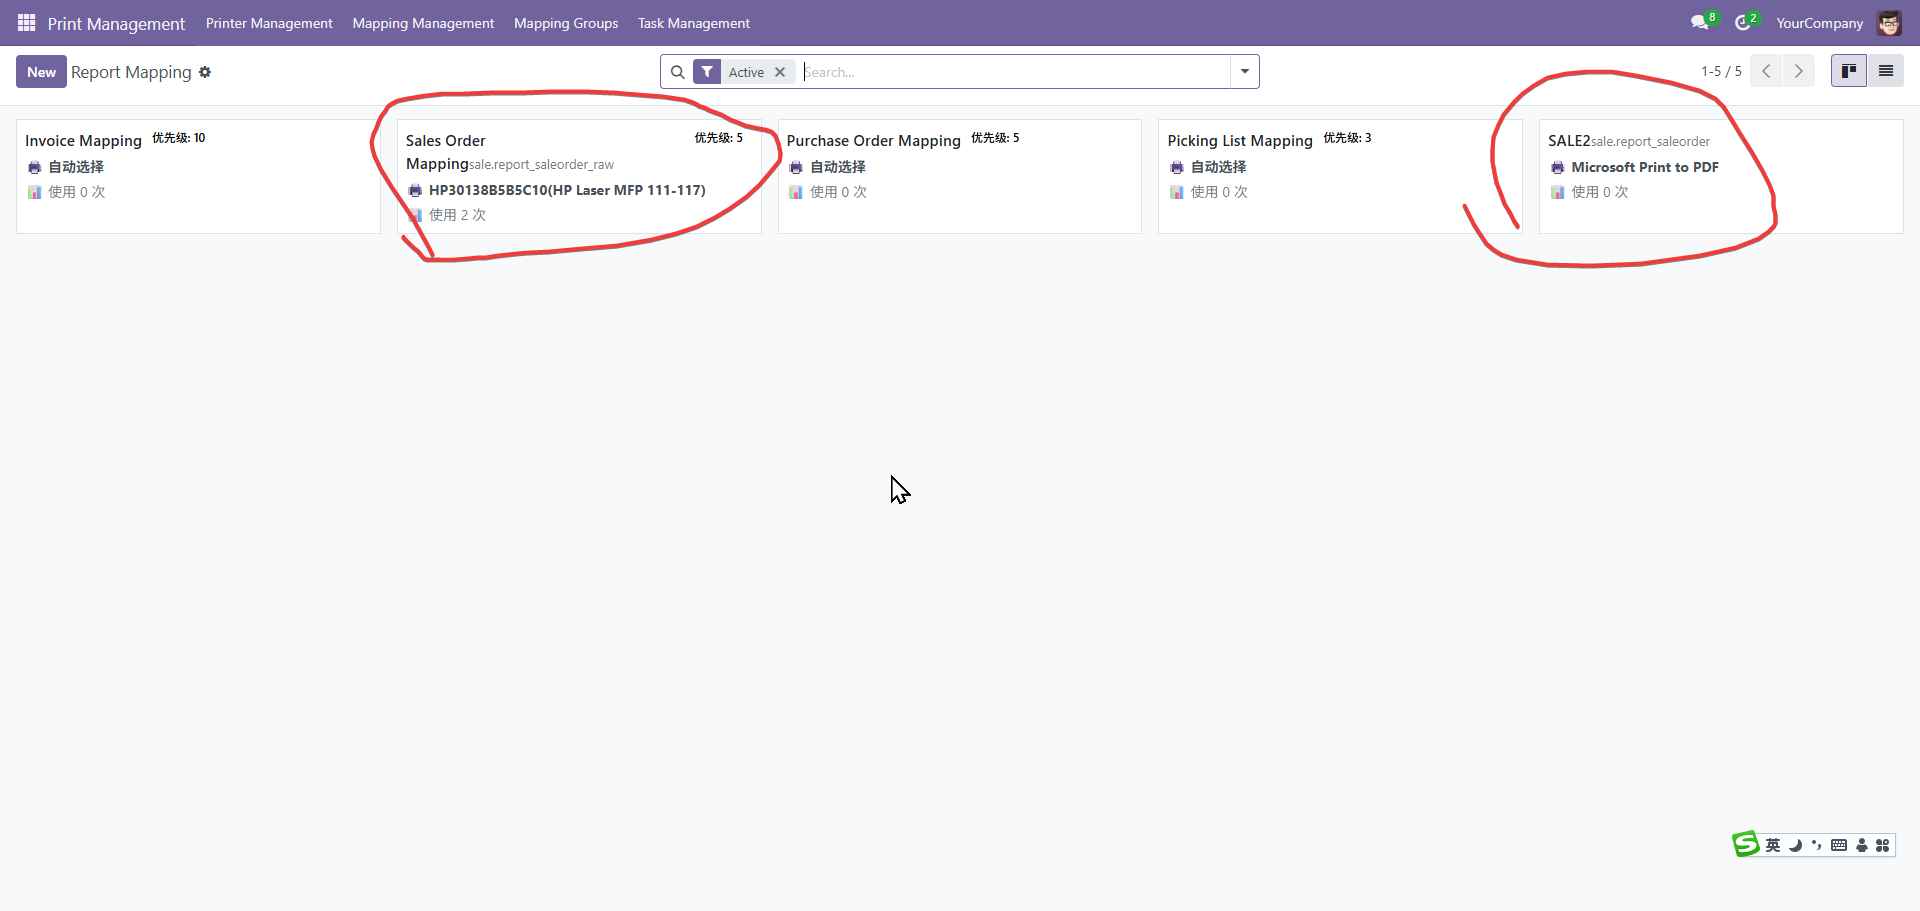Remove the Active filter tag
The height and width of the screenshot is (911, 1920).
[x=780, y=72]
